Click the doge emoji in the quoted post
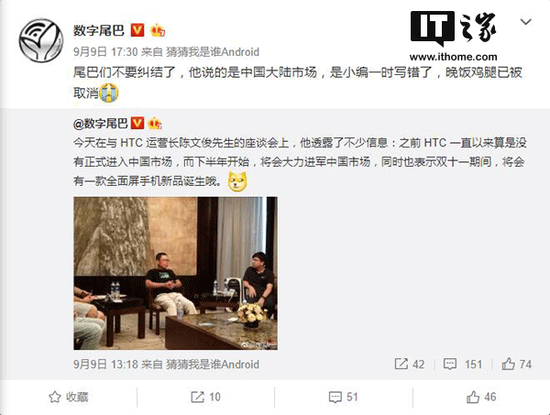This screenshot has height=415, width=550. pos(237,181)
